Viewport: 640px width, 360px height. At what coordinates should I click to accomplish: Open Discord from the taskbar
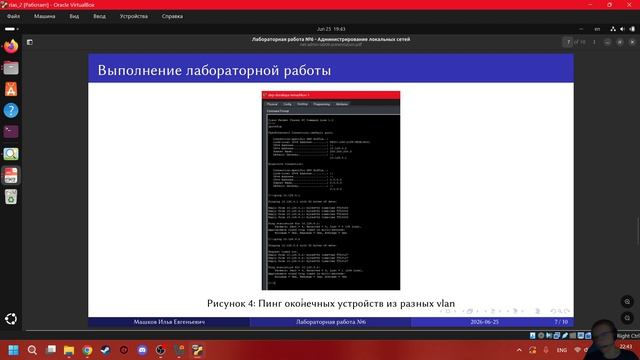142,350
